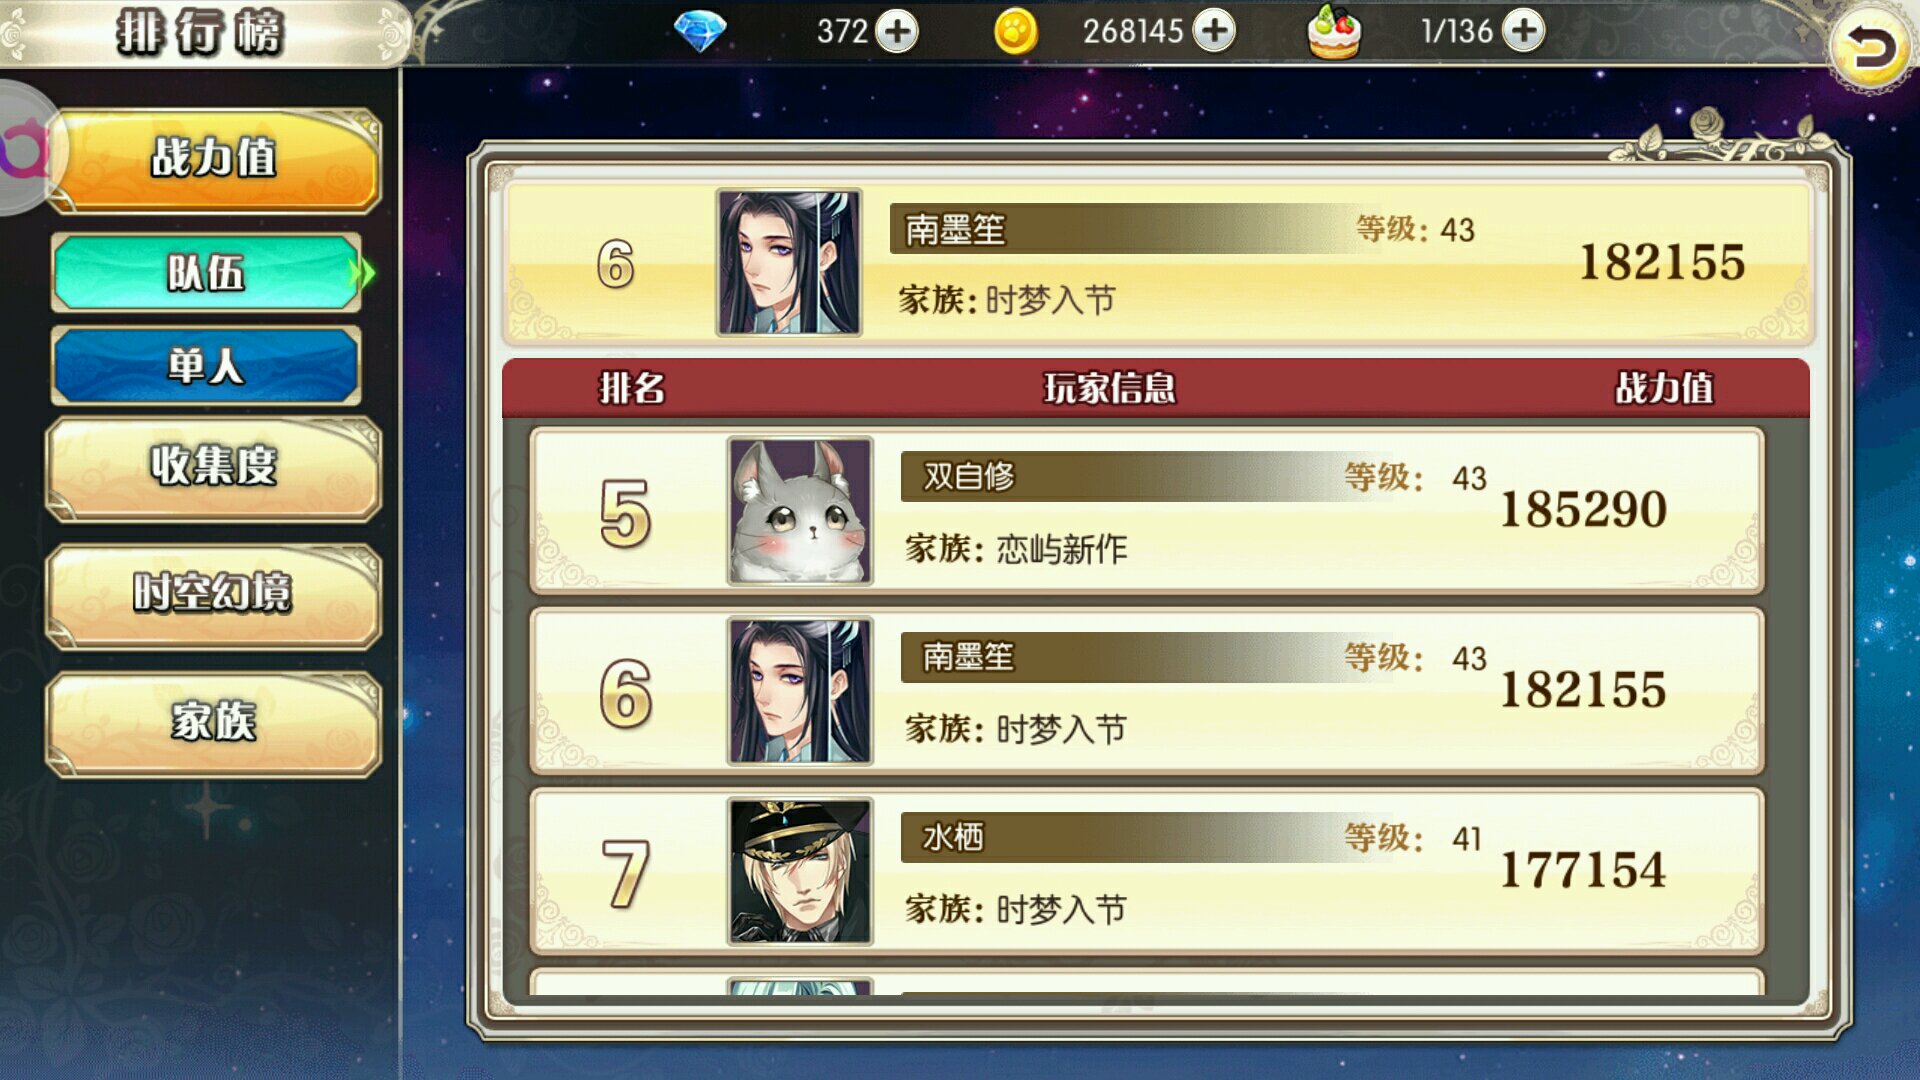Switch to the 队伍 team sub-tab
Viewport: 1920px width, 1080px height.
pos(206,272)
